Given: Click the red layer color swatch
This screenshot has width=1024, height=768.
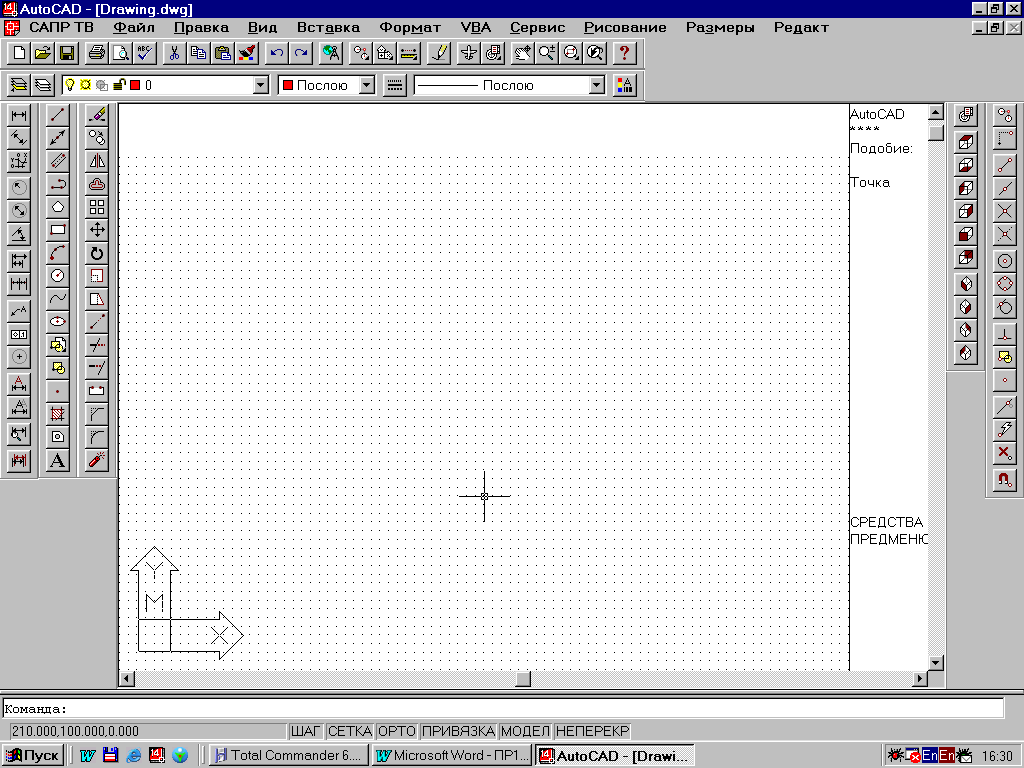Looking at the screenshot, I should coord(135,85).
